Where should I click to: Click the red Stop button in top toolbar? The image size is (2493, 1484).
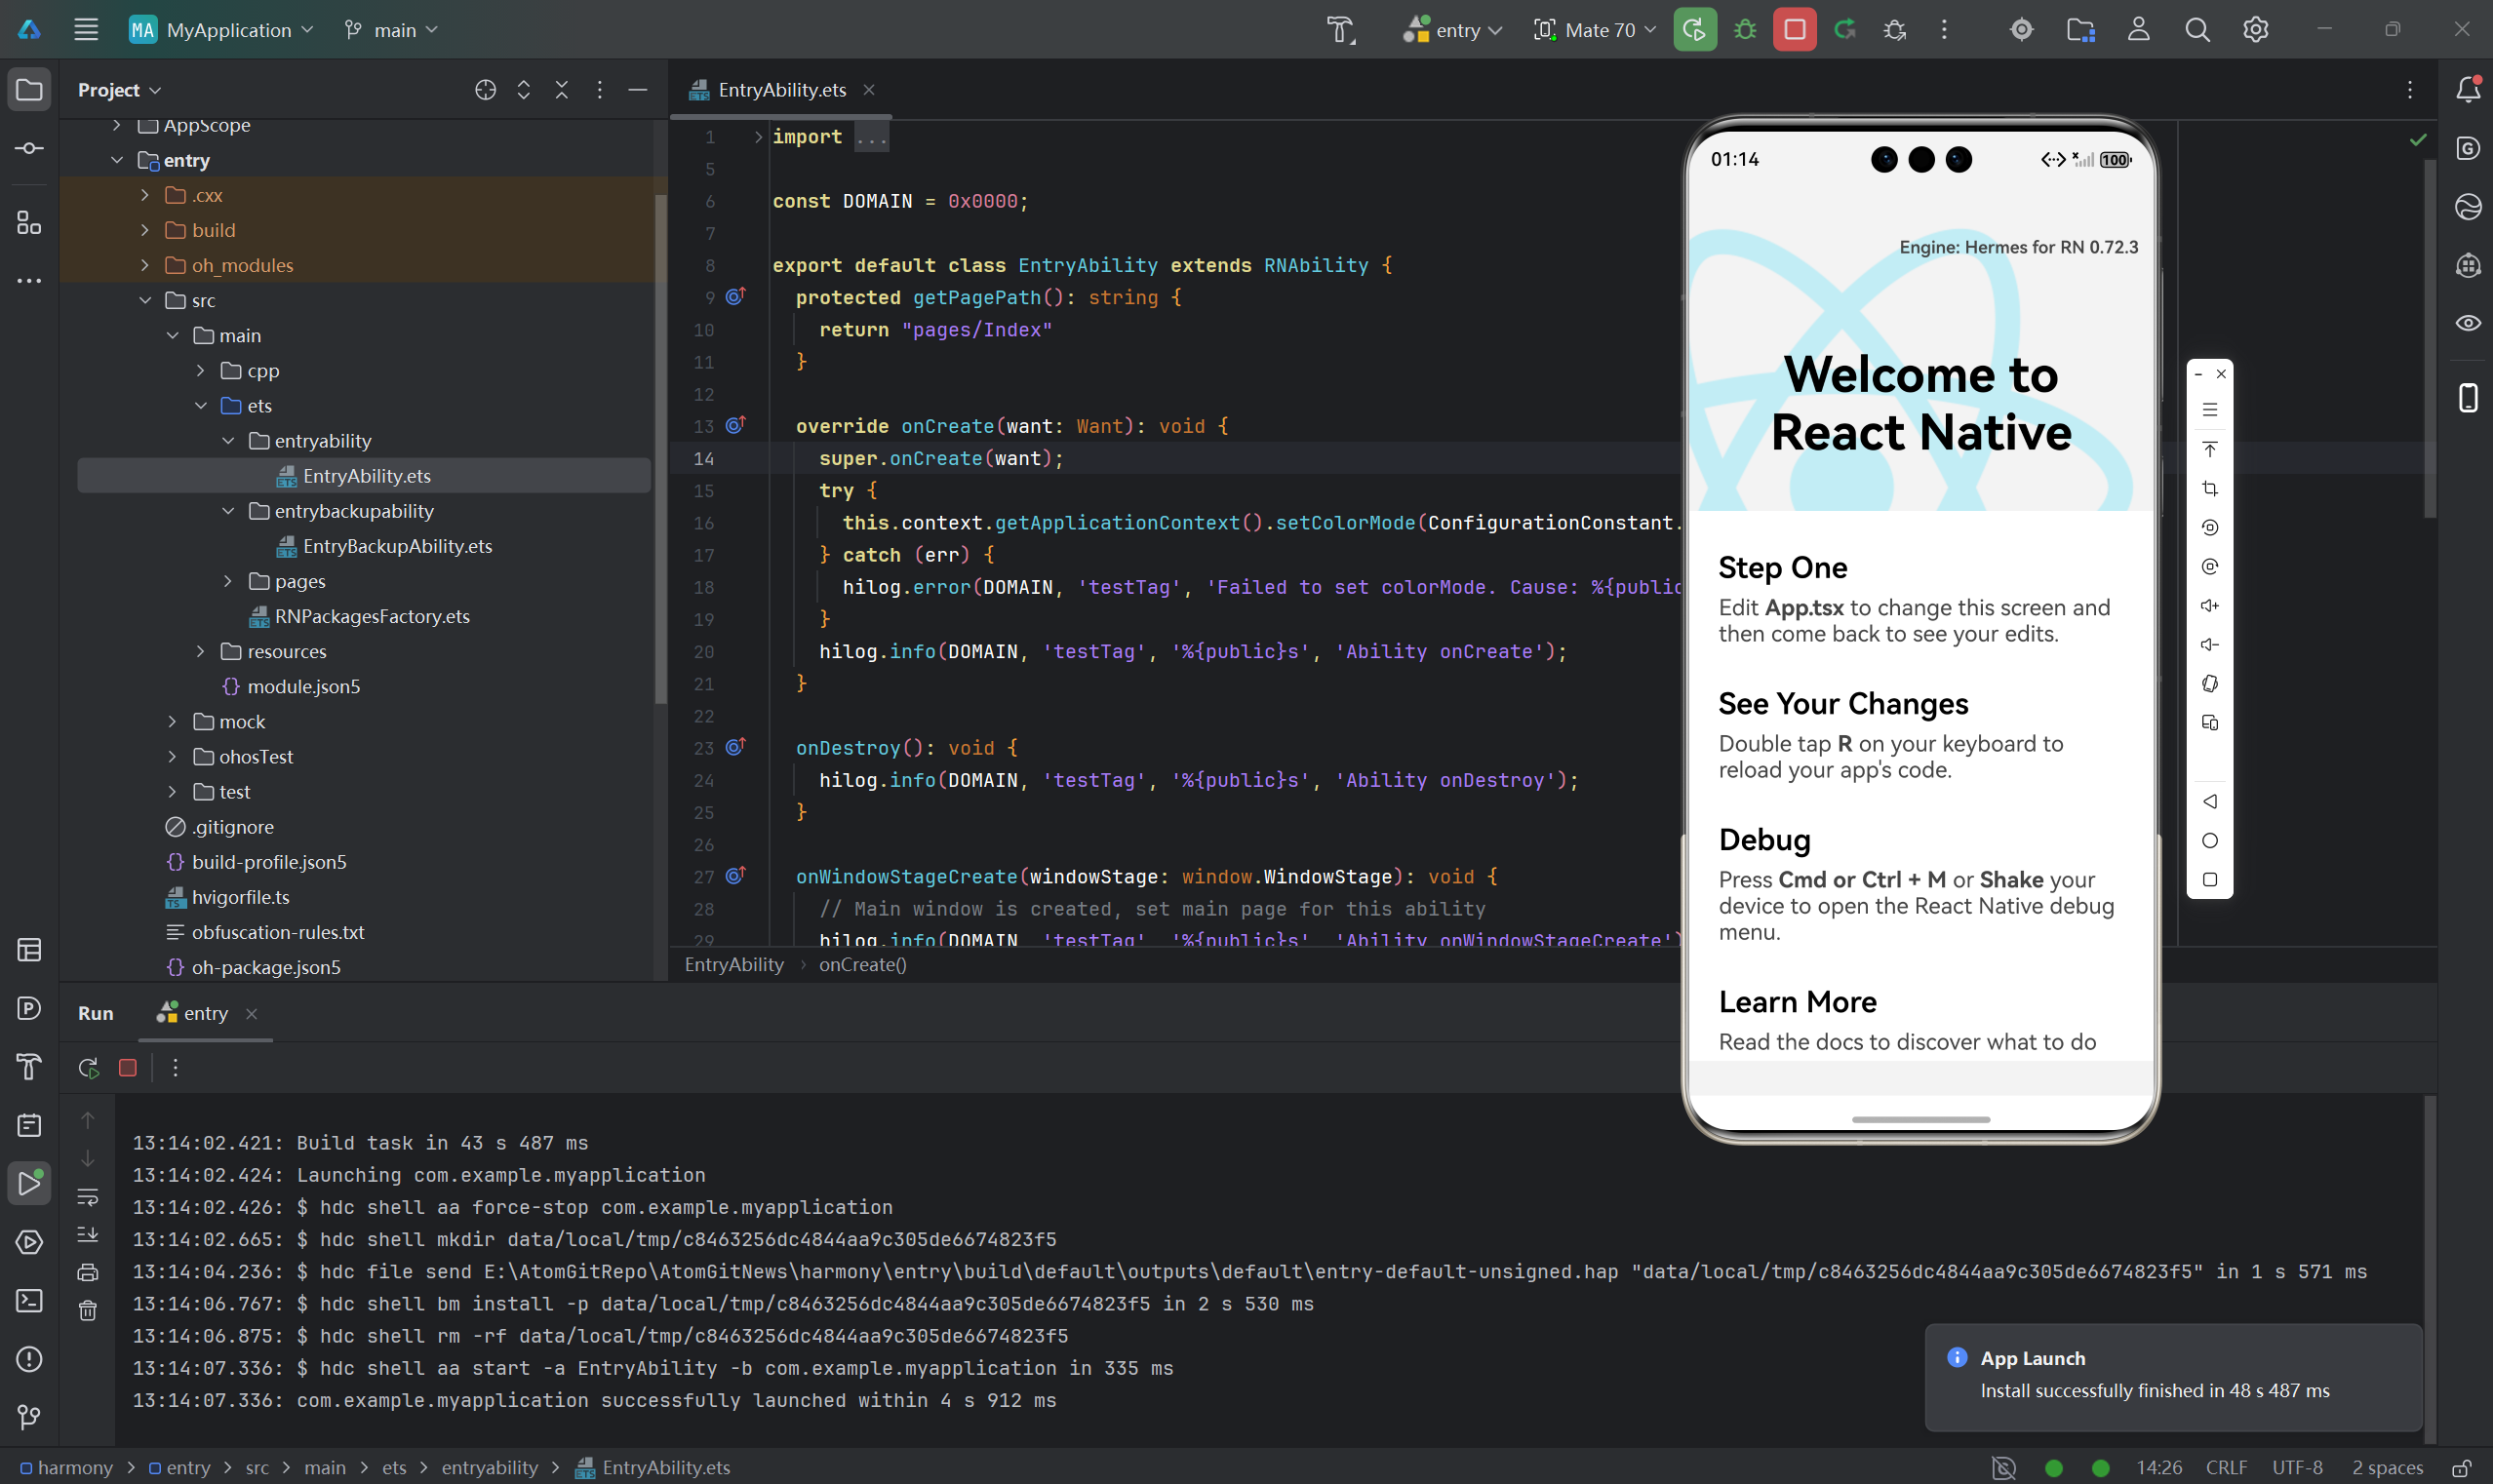pyautogui.click(x=1794, y=30)
